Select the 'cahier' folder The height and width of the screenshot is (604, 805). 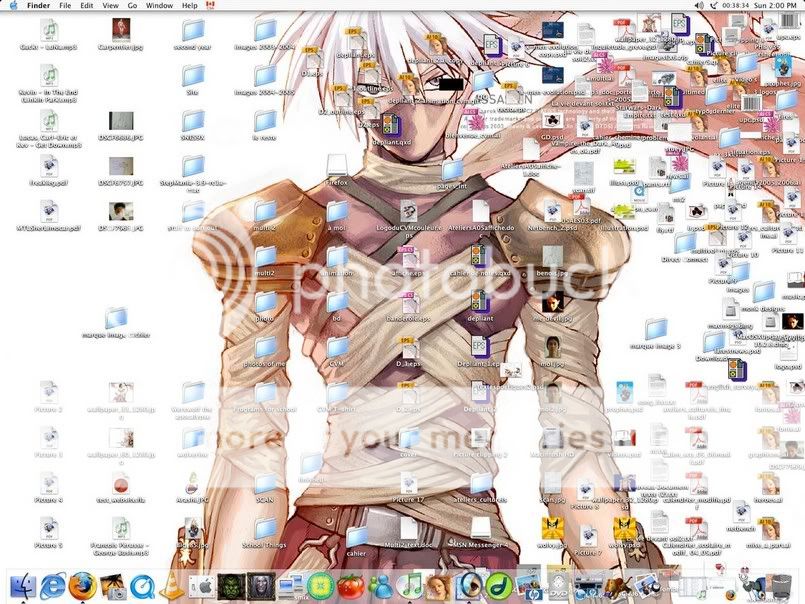(356, 537)
